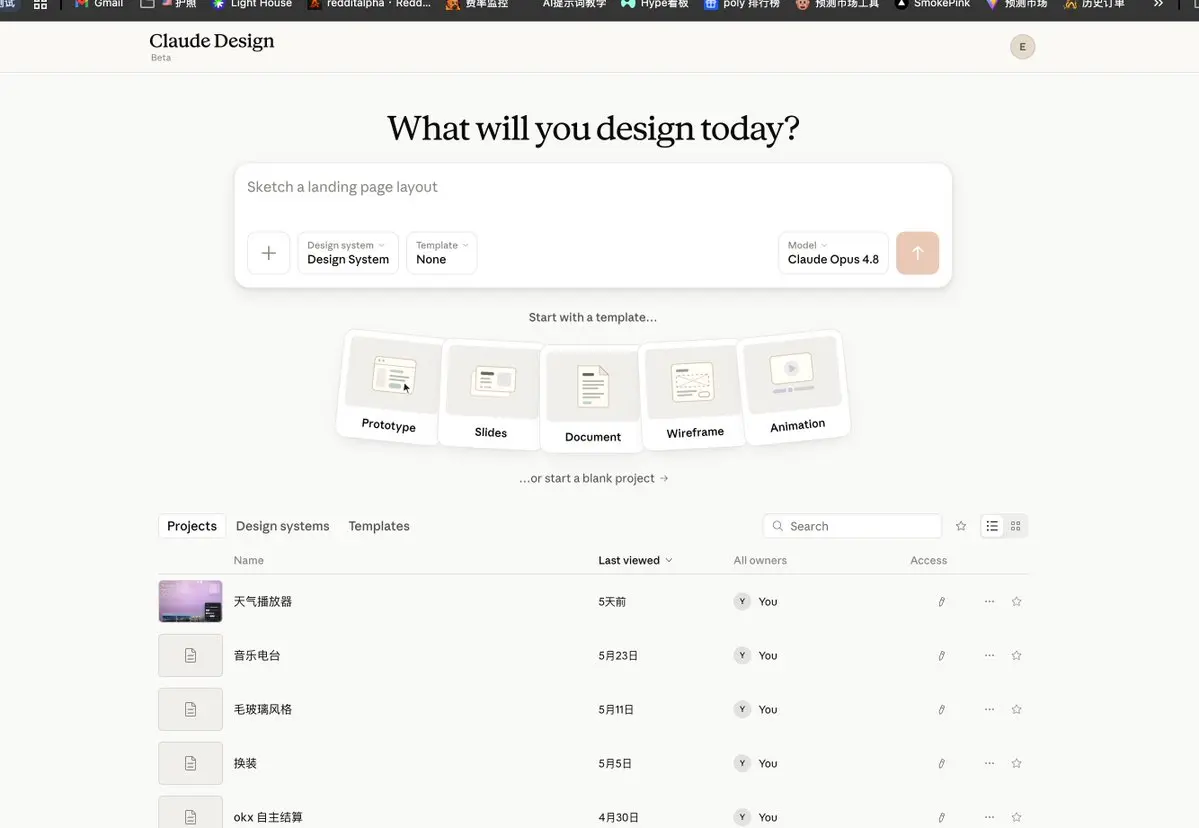This screenshot has height=828, width=1199.
Task: Open the Template None dropdown
Action: pyautogui.click(x=441, y=253)
